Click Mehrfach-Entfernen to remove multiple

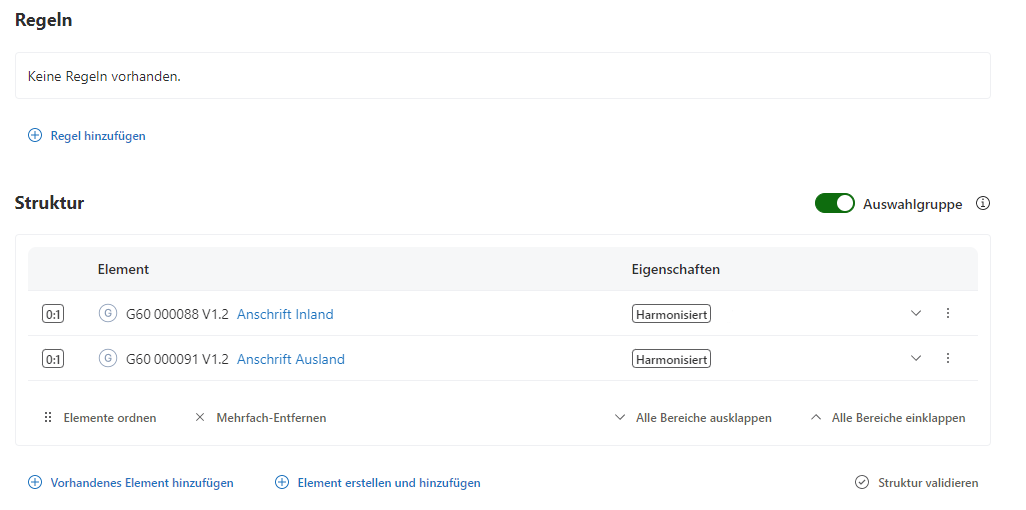click(x=260, y=418)
